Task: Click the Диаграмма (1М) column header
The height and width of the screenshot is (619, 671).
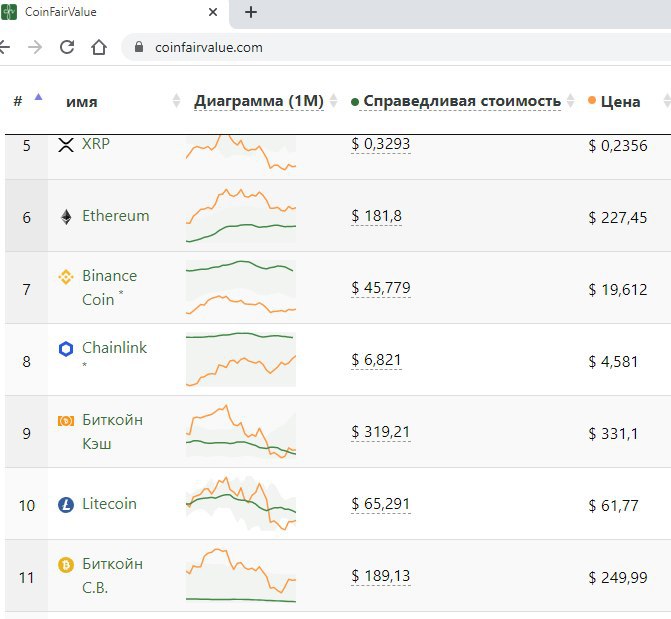Action: pos(258,101)
